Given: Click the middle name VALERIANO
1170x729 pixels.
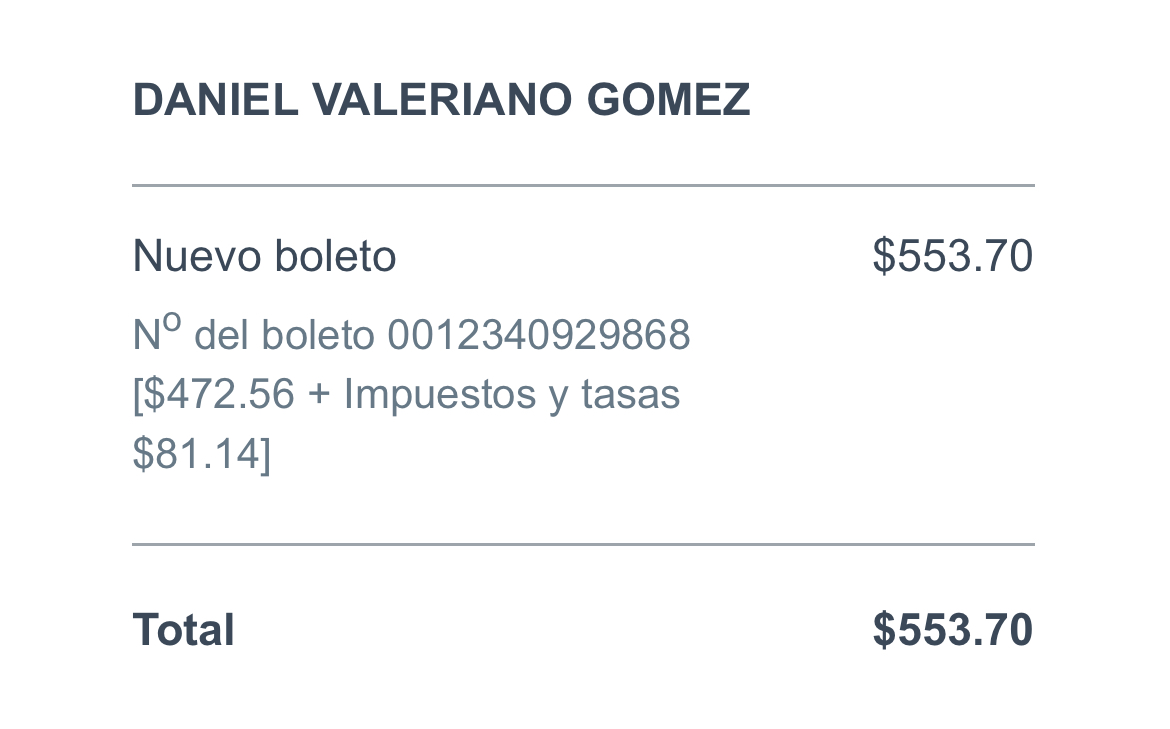Looking at the screenshot, I should point(442,99).
